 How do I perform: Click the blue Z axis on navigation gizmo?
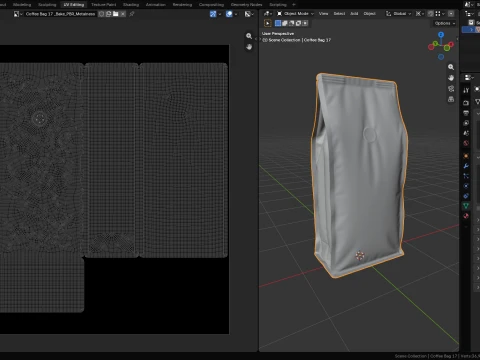441,35
